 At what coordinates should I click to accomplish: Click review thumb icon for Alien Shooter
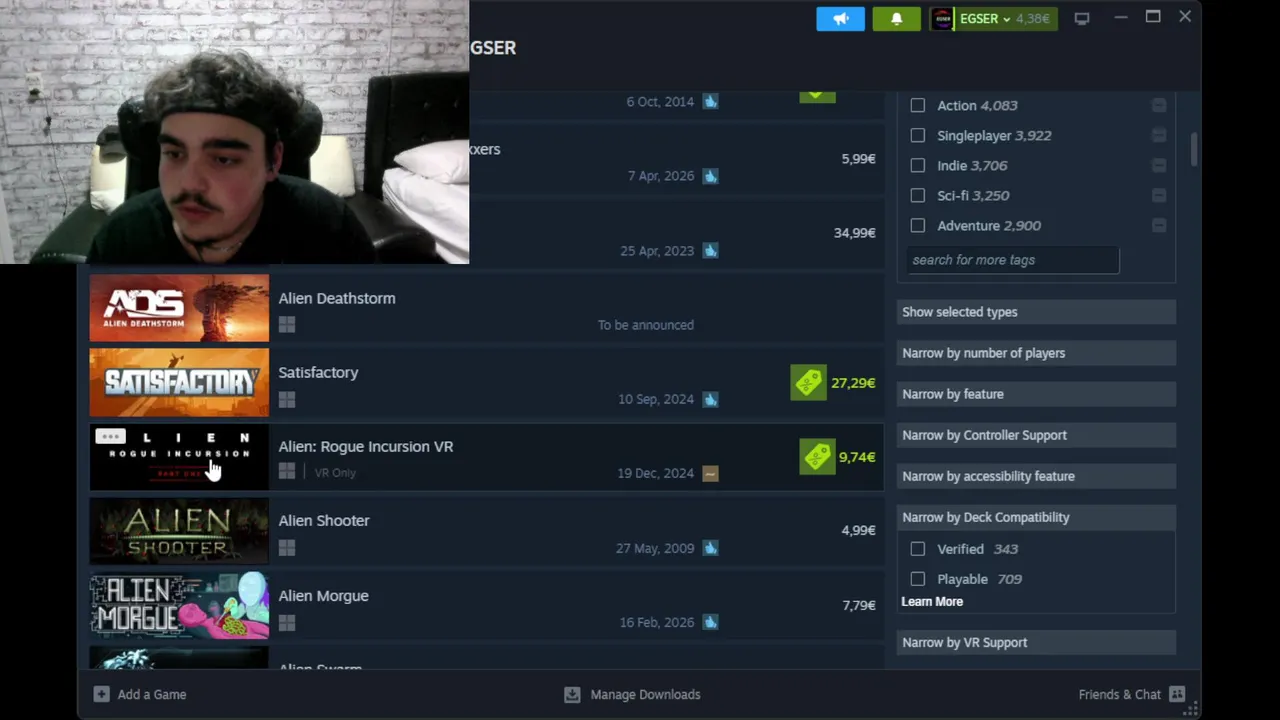[710, 548]
